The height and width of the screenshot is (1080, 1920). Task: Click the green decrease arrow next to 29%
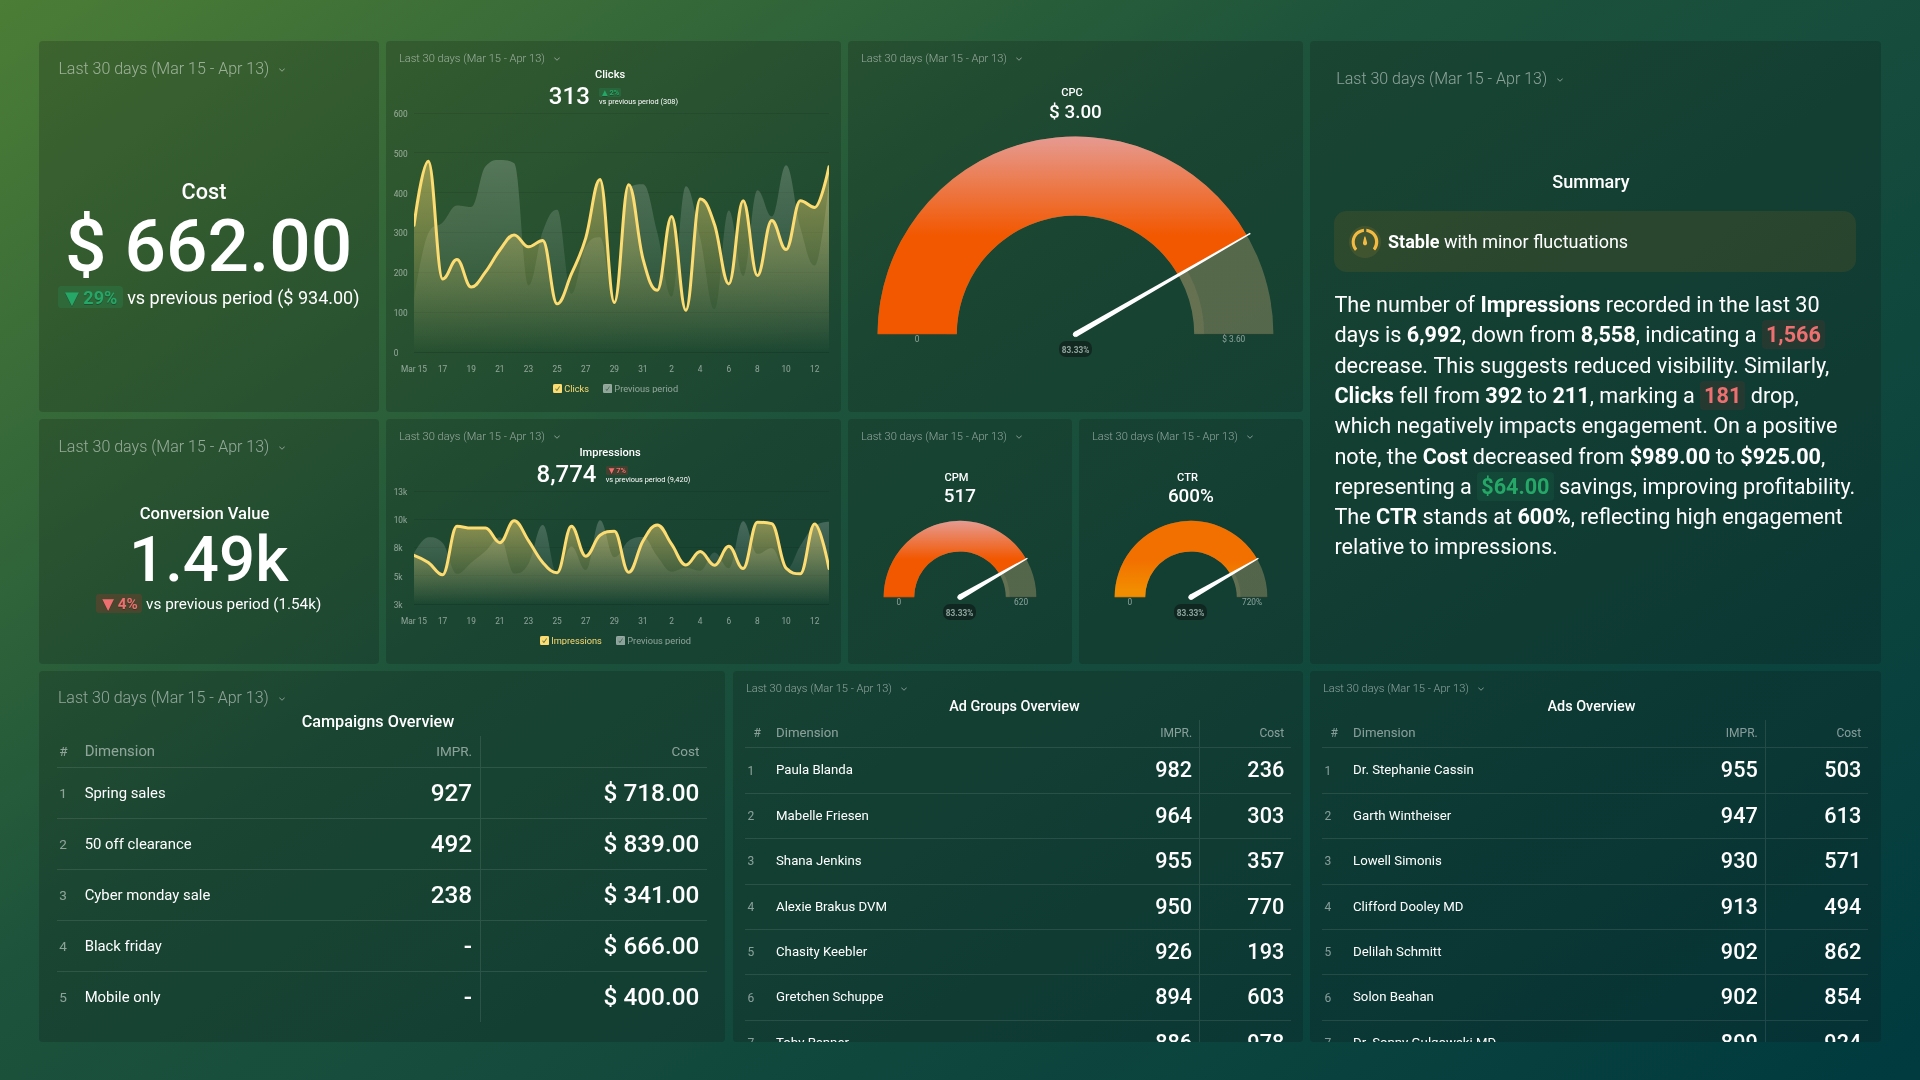73,297
